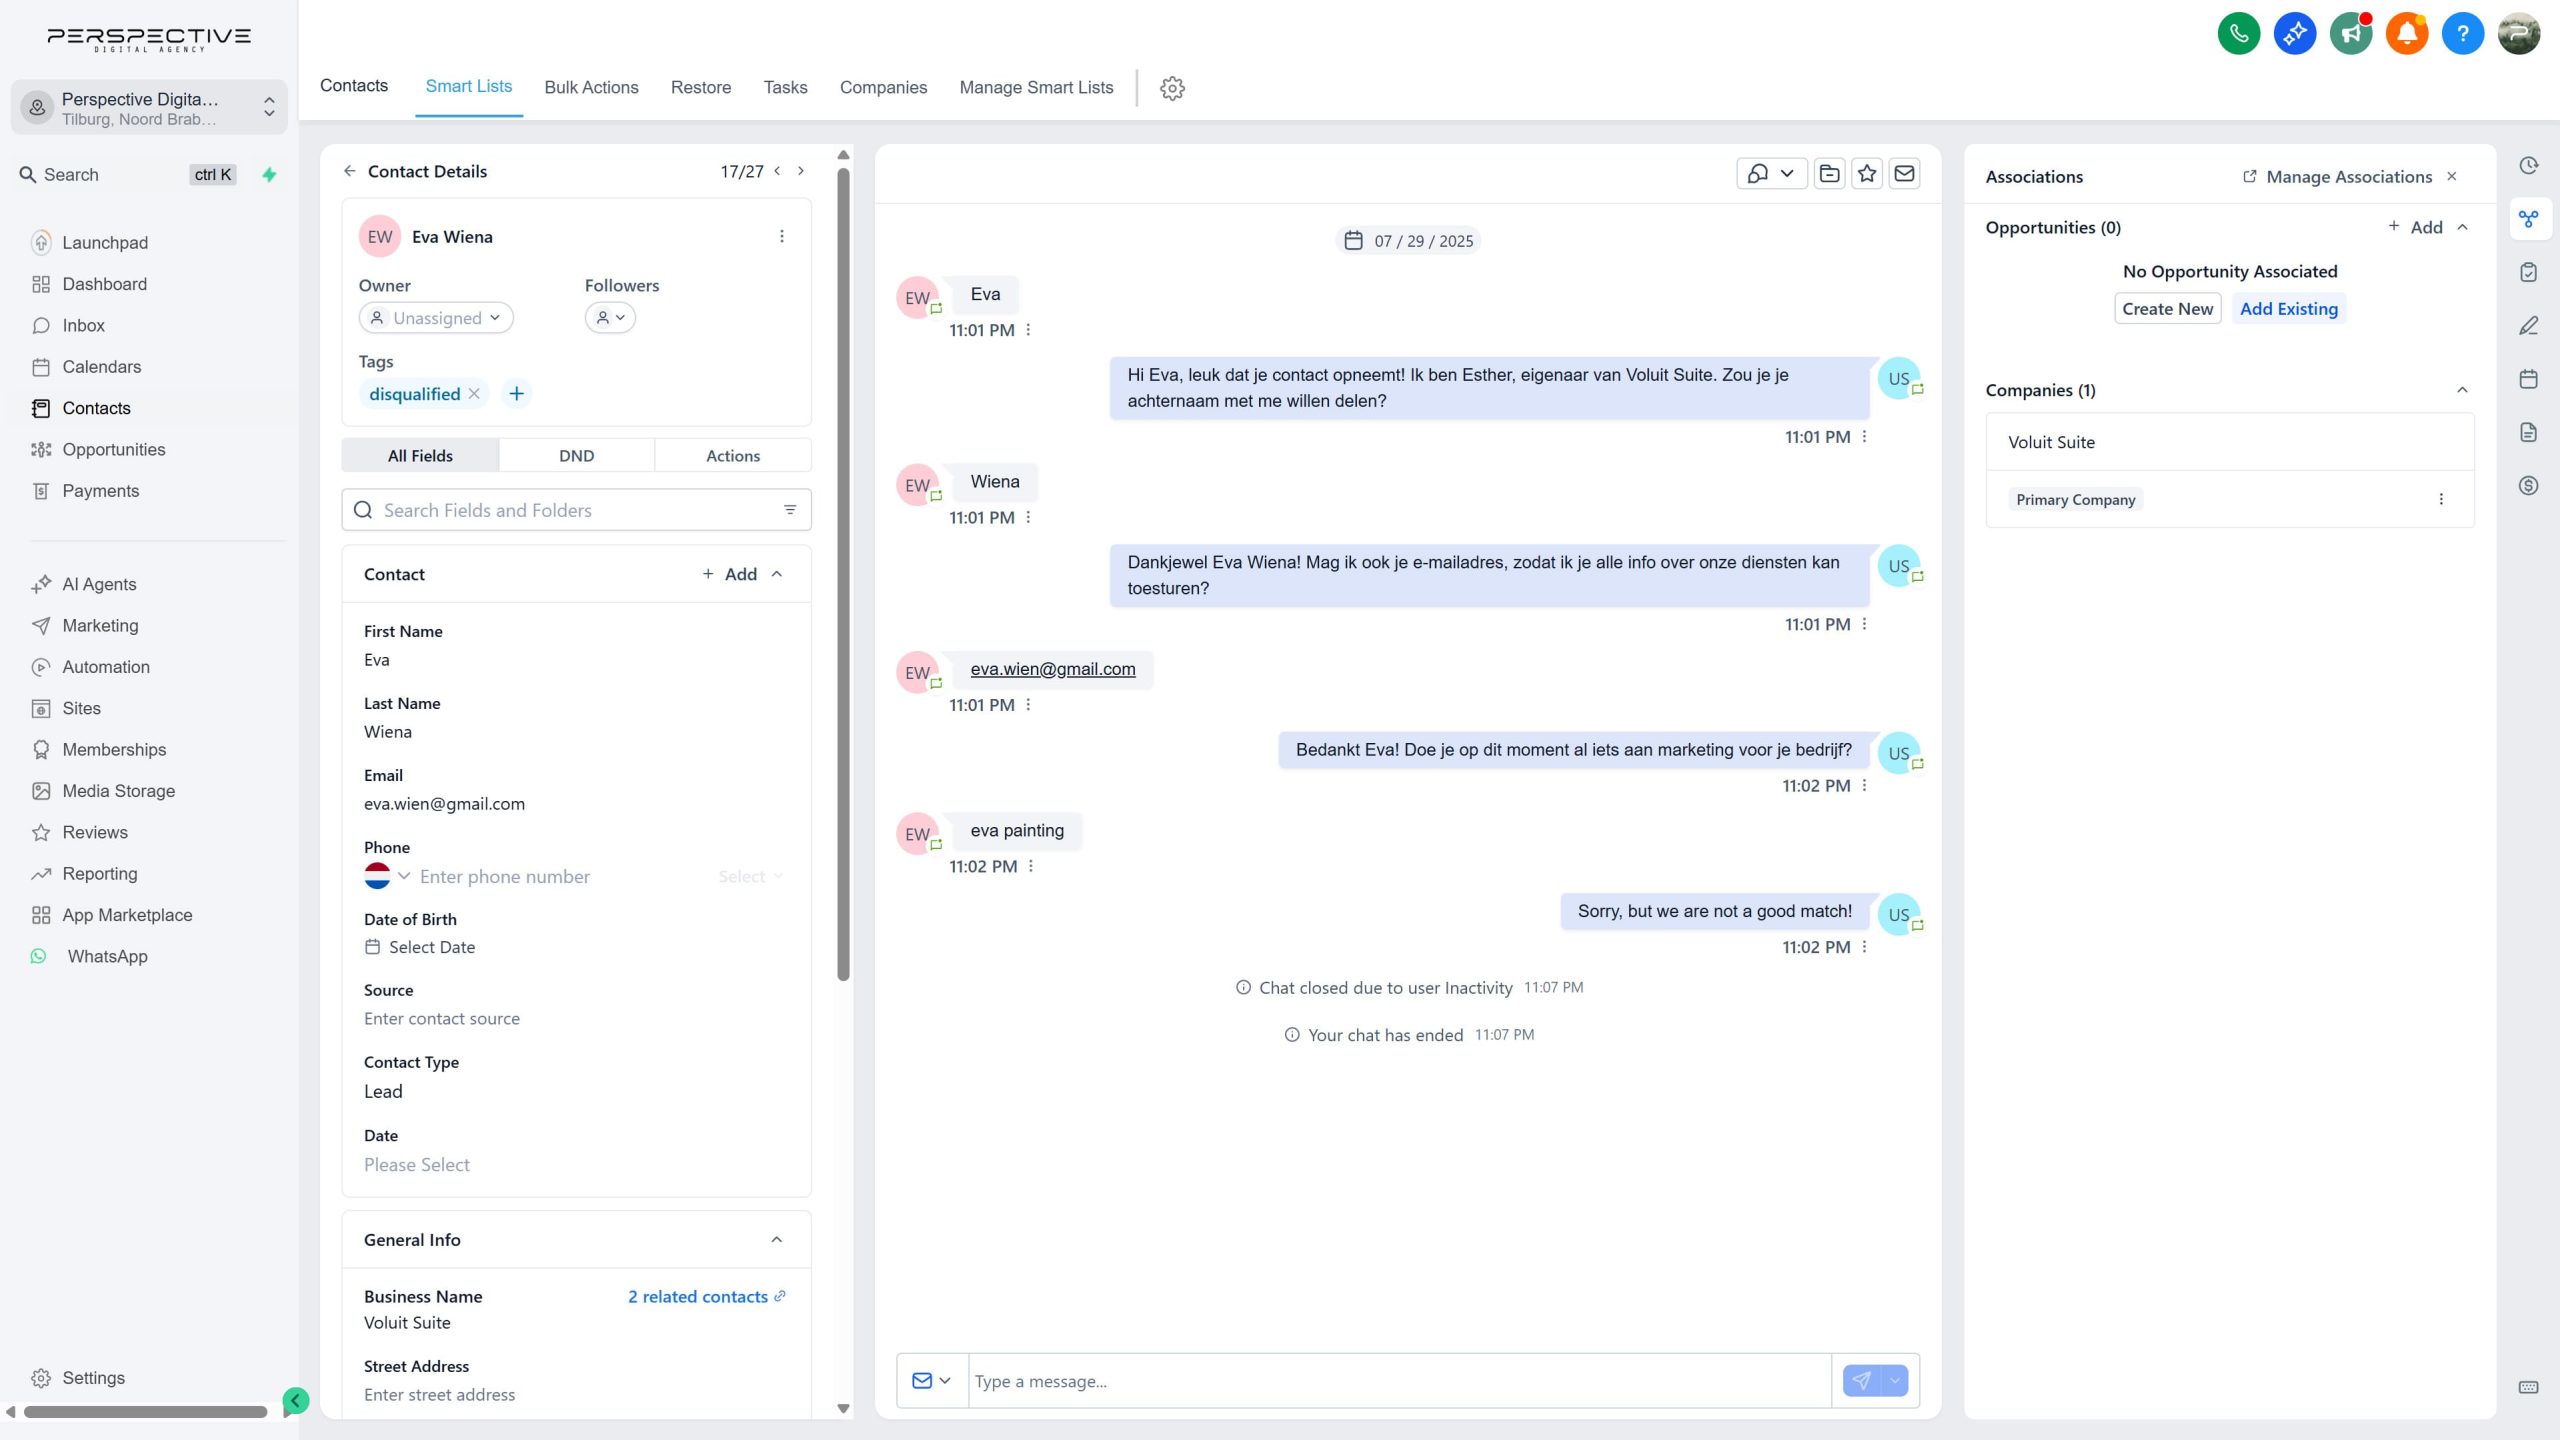The height and width of the screenshot is (1440, 2560).
Task: Collapse the Companies section
Action: [2463, 390]
